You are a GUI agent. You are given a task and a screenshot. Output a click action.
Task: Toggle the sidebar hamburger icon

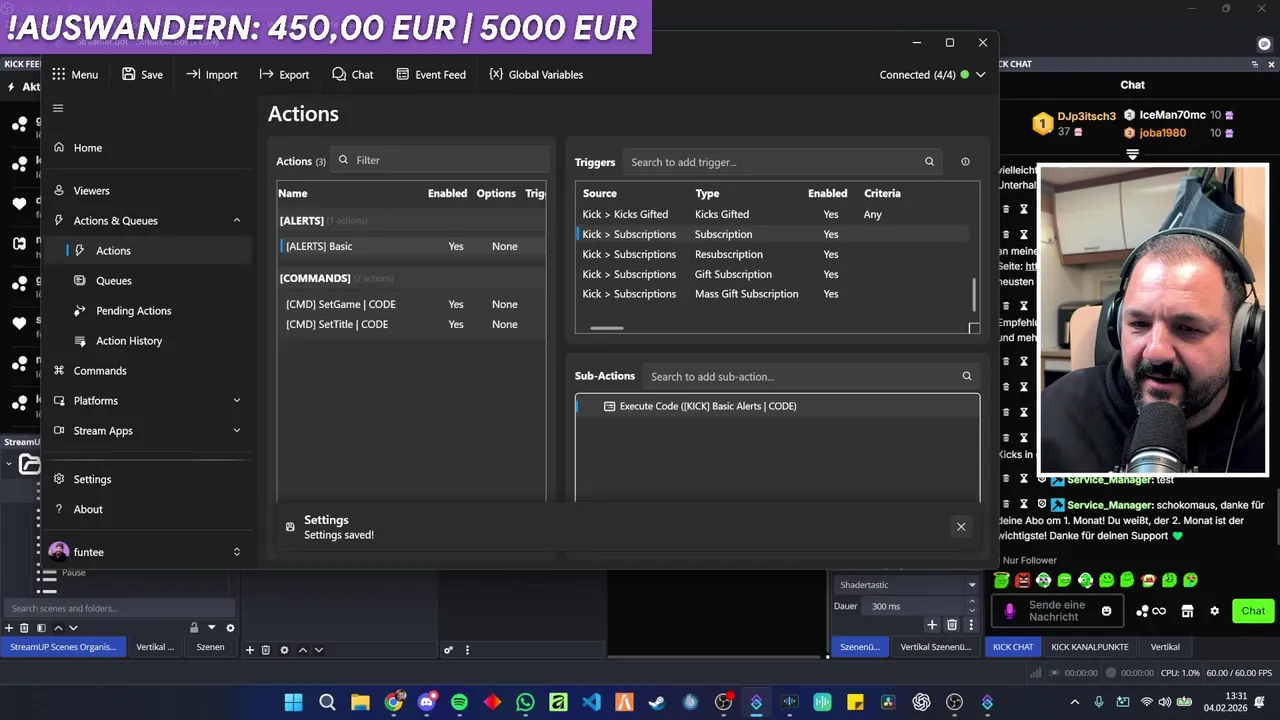coord(58,108)
